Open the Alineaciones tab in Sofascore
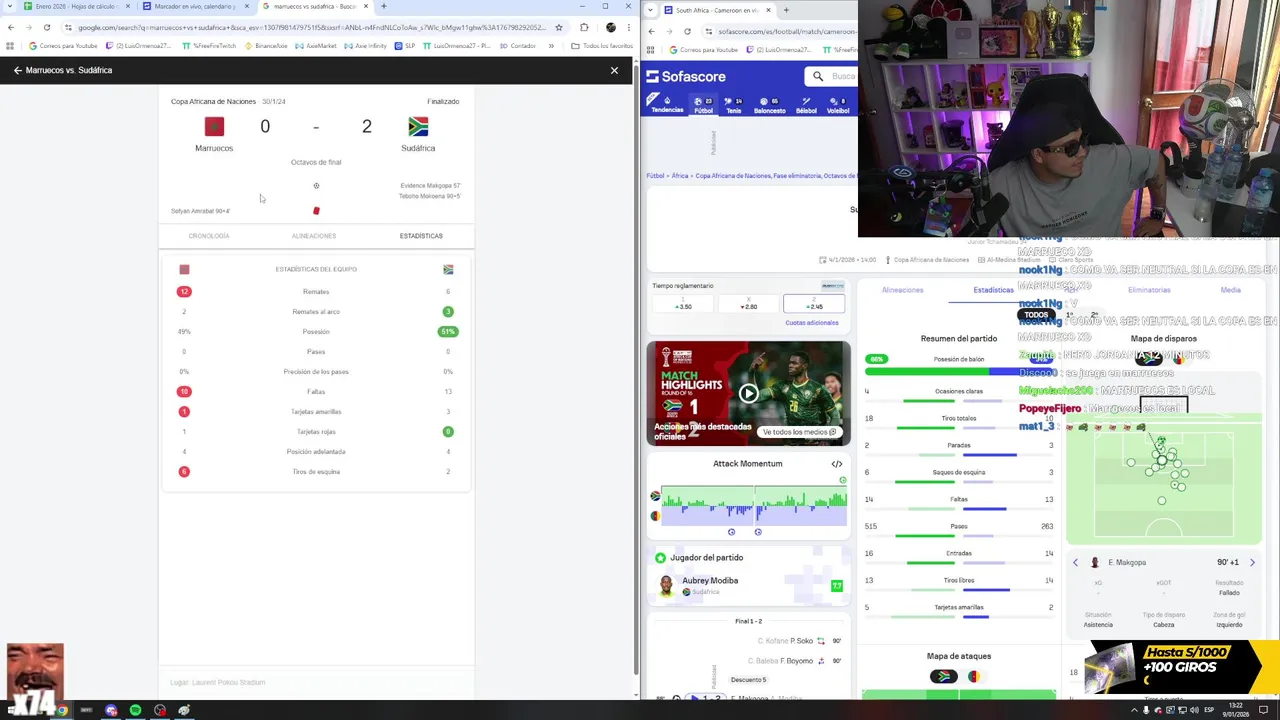The image size is (1280, 720). coord(903,290)
